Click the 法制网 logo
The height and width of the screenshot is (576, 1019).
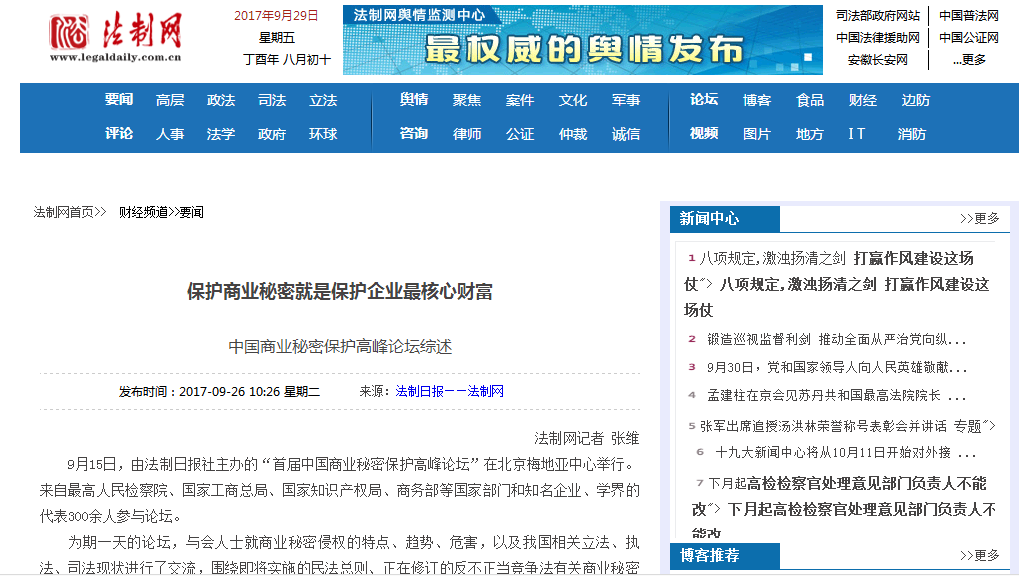(115, 38)
